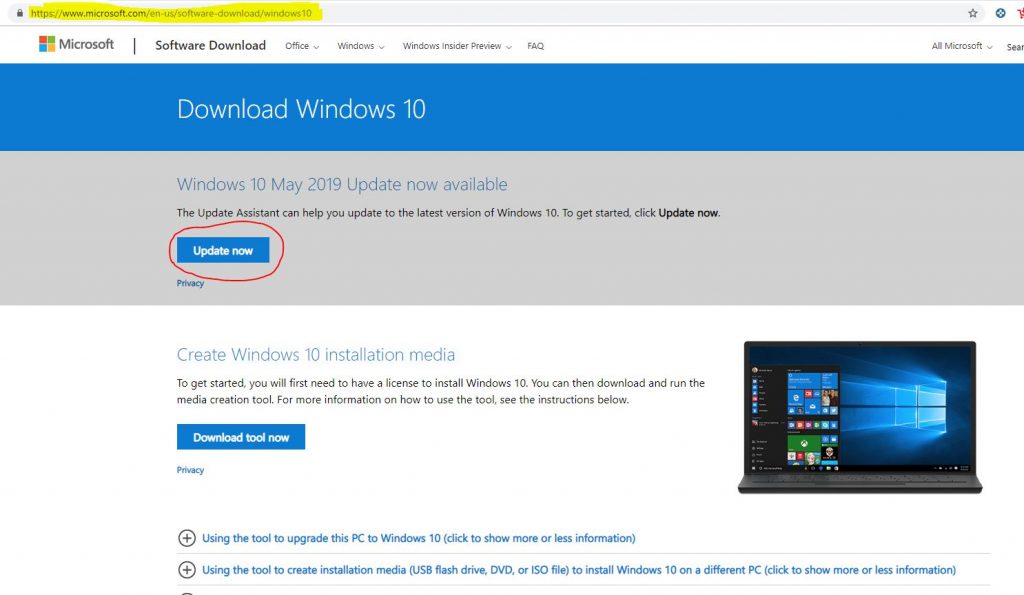
Task: Click the plus icon beside create installation media
Action: [x=186, y=570]
